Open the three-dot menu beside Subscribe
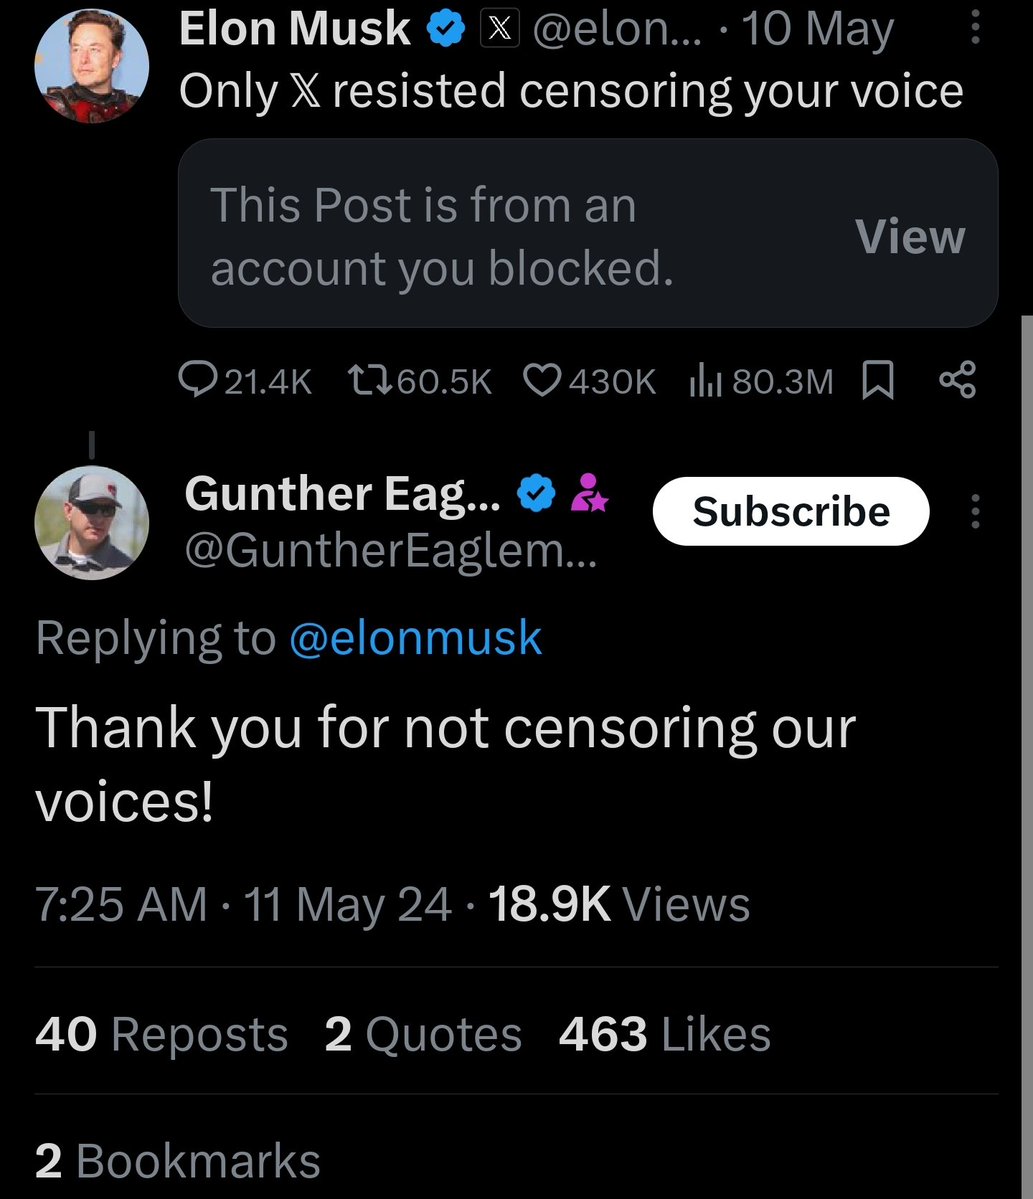The width and height of the screenshot is (1033, 1199). point(975,511)
